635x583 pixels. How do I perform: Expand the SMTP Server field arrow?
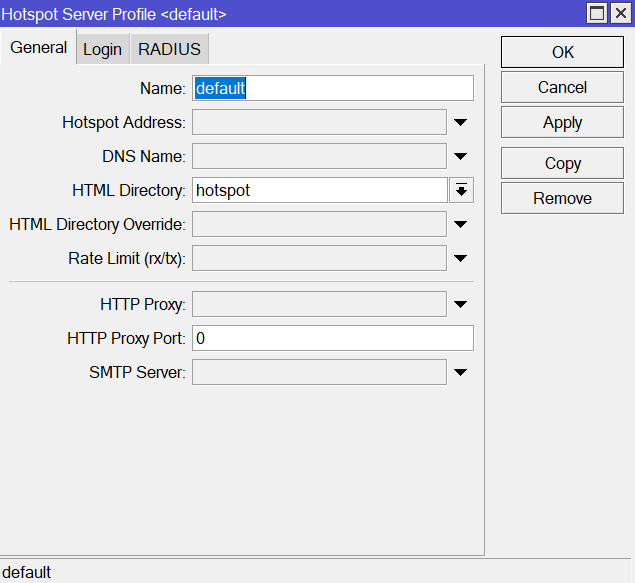[x=460, y=372]
